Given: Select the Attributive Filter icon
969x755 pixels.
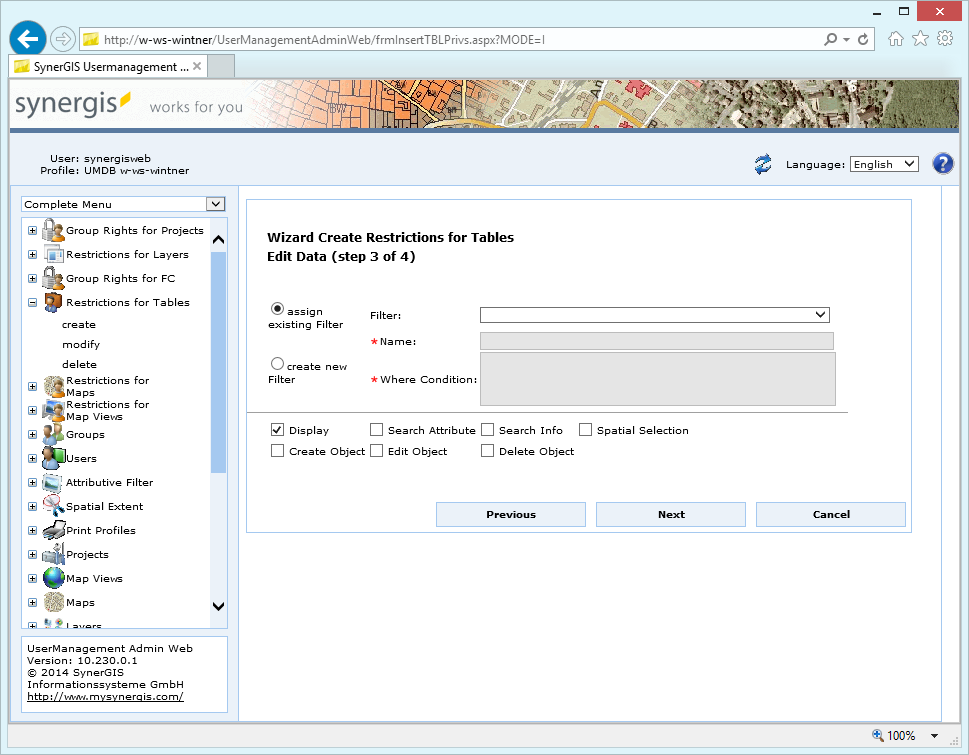Looking at the screenshot, I should (x=50, y=482).
